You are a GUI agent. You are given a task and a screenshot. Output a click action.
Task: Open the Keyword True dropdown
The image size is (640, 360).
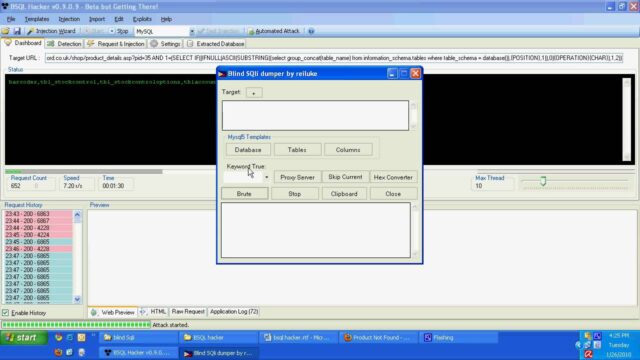pos(267,177)
